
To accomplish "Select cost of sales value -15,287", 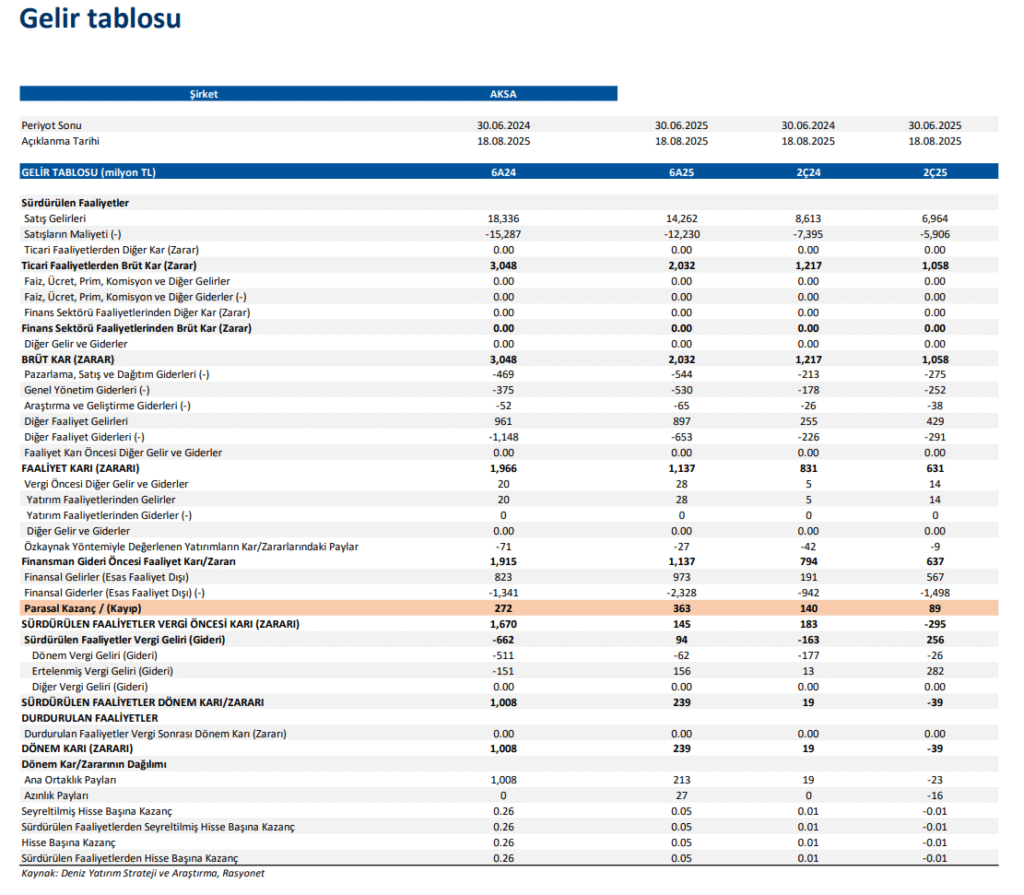I will (504, 235).
